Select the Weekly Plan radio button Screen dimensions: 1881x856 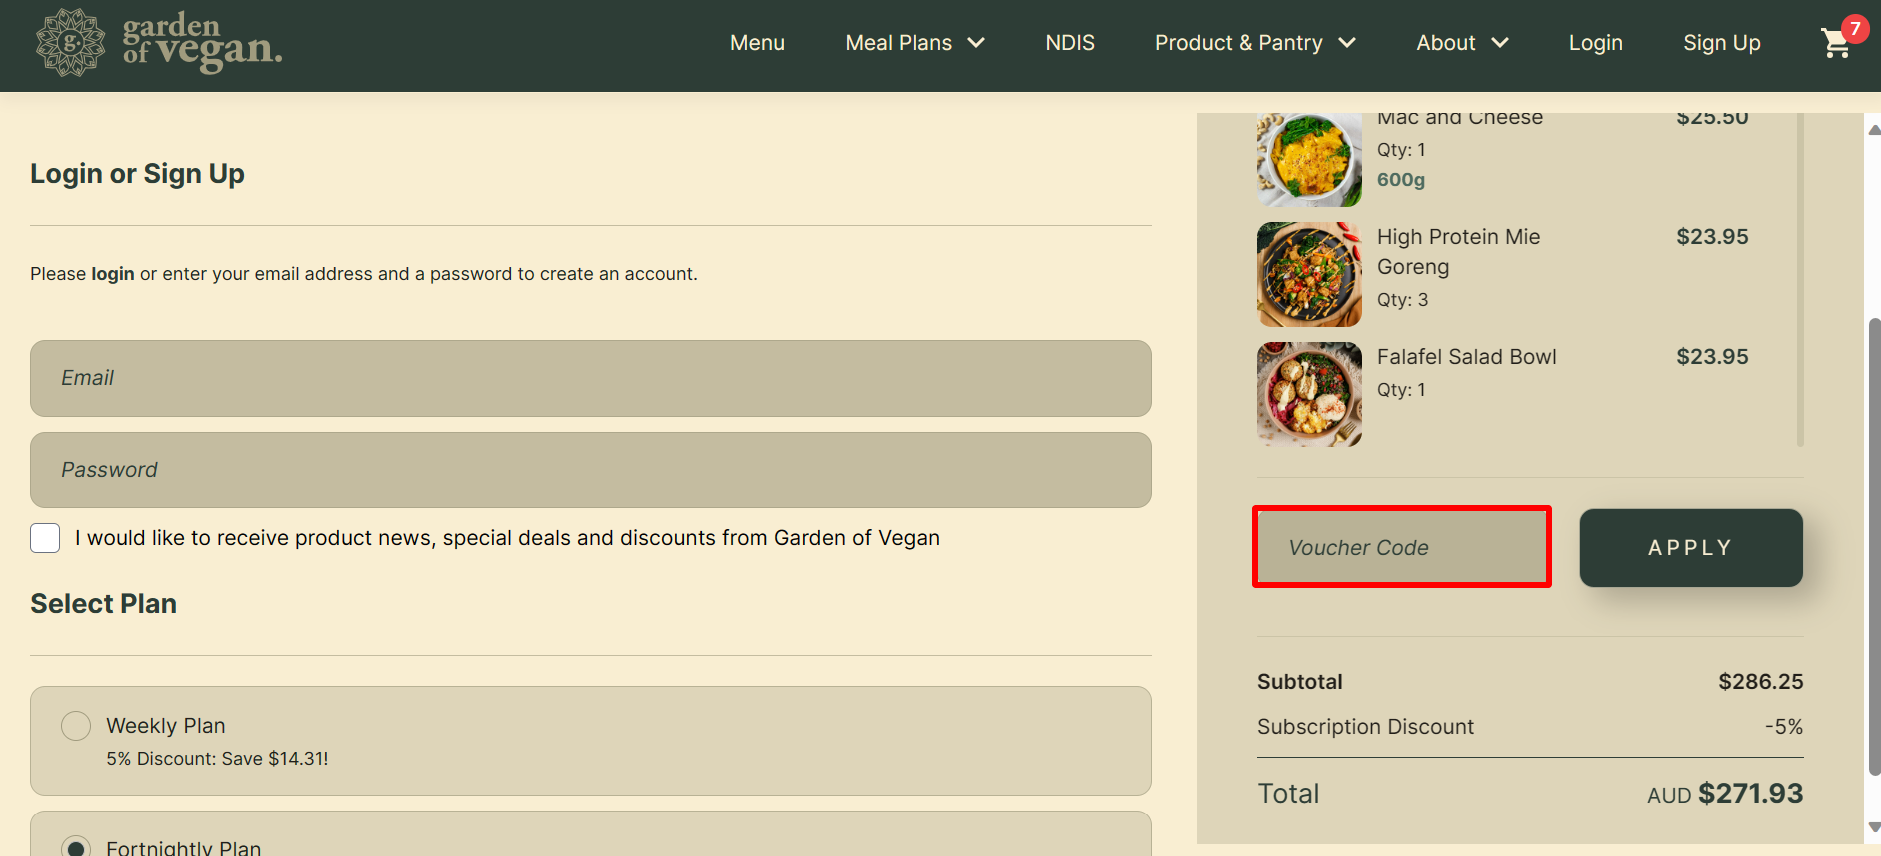76,725
